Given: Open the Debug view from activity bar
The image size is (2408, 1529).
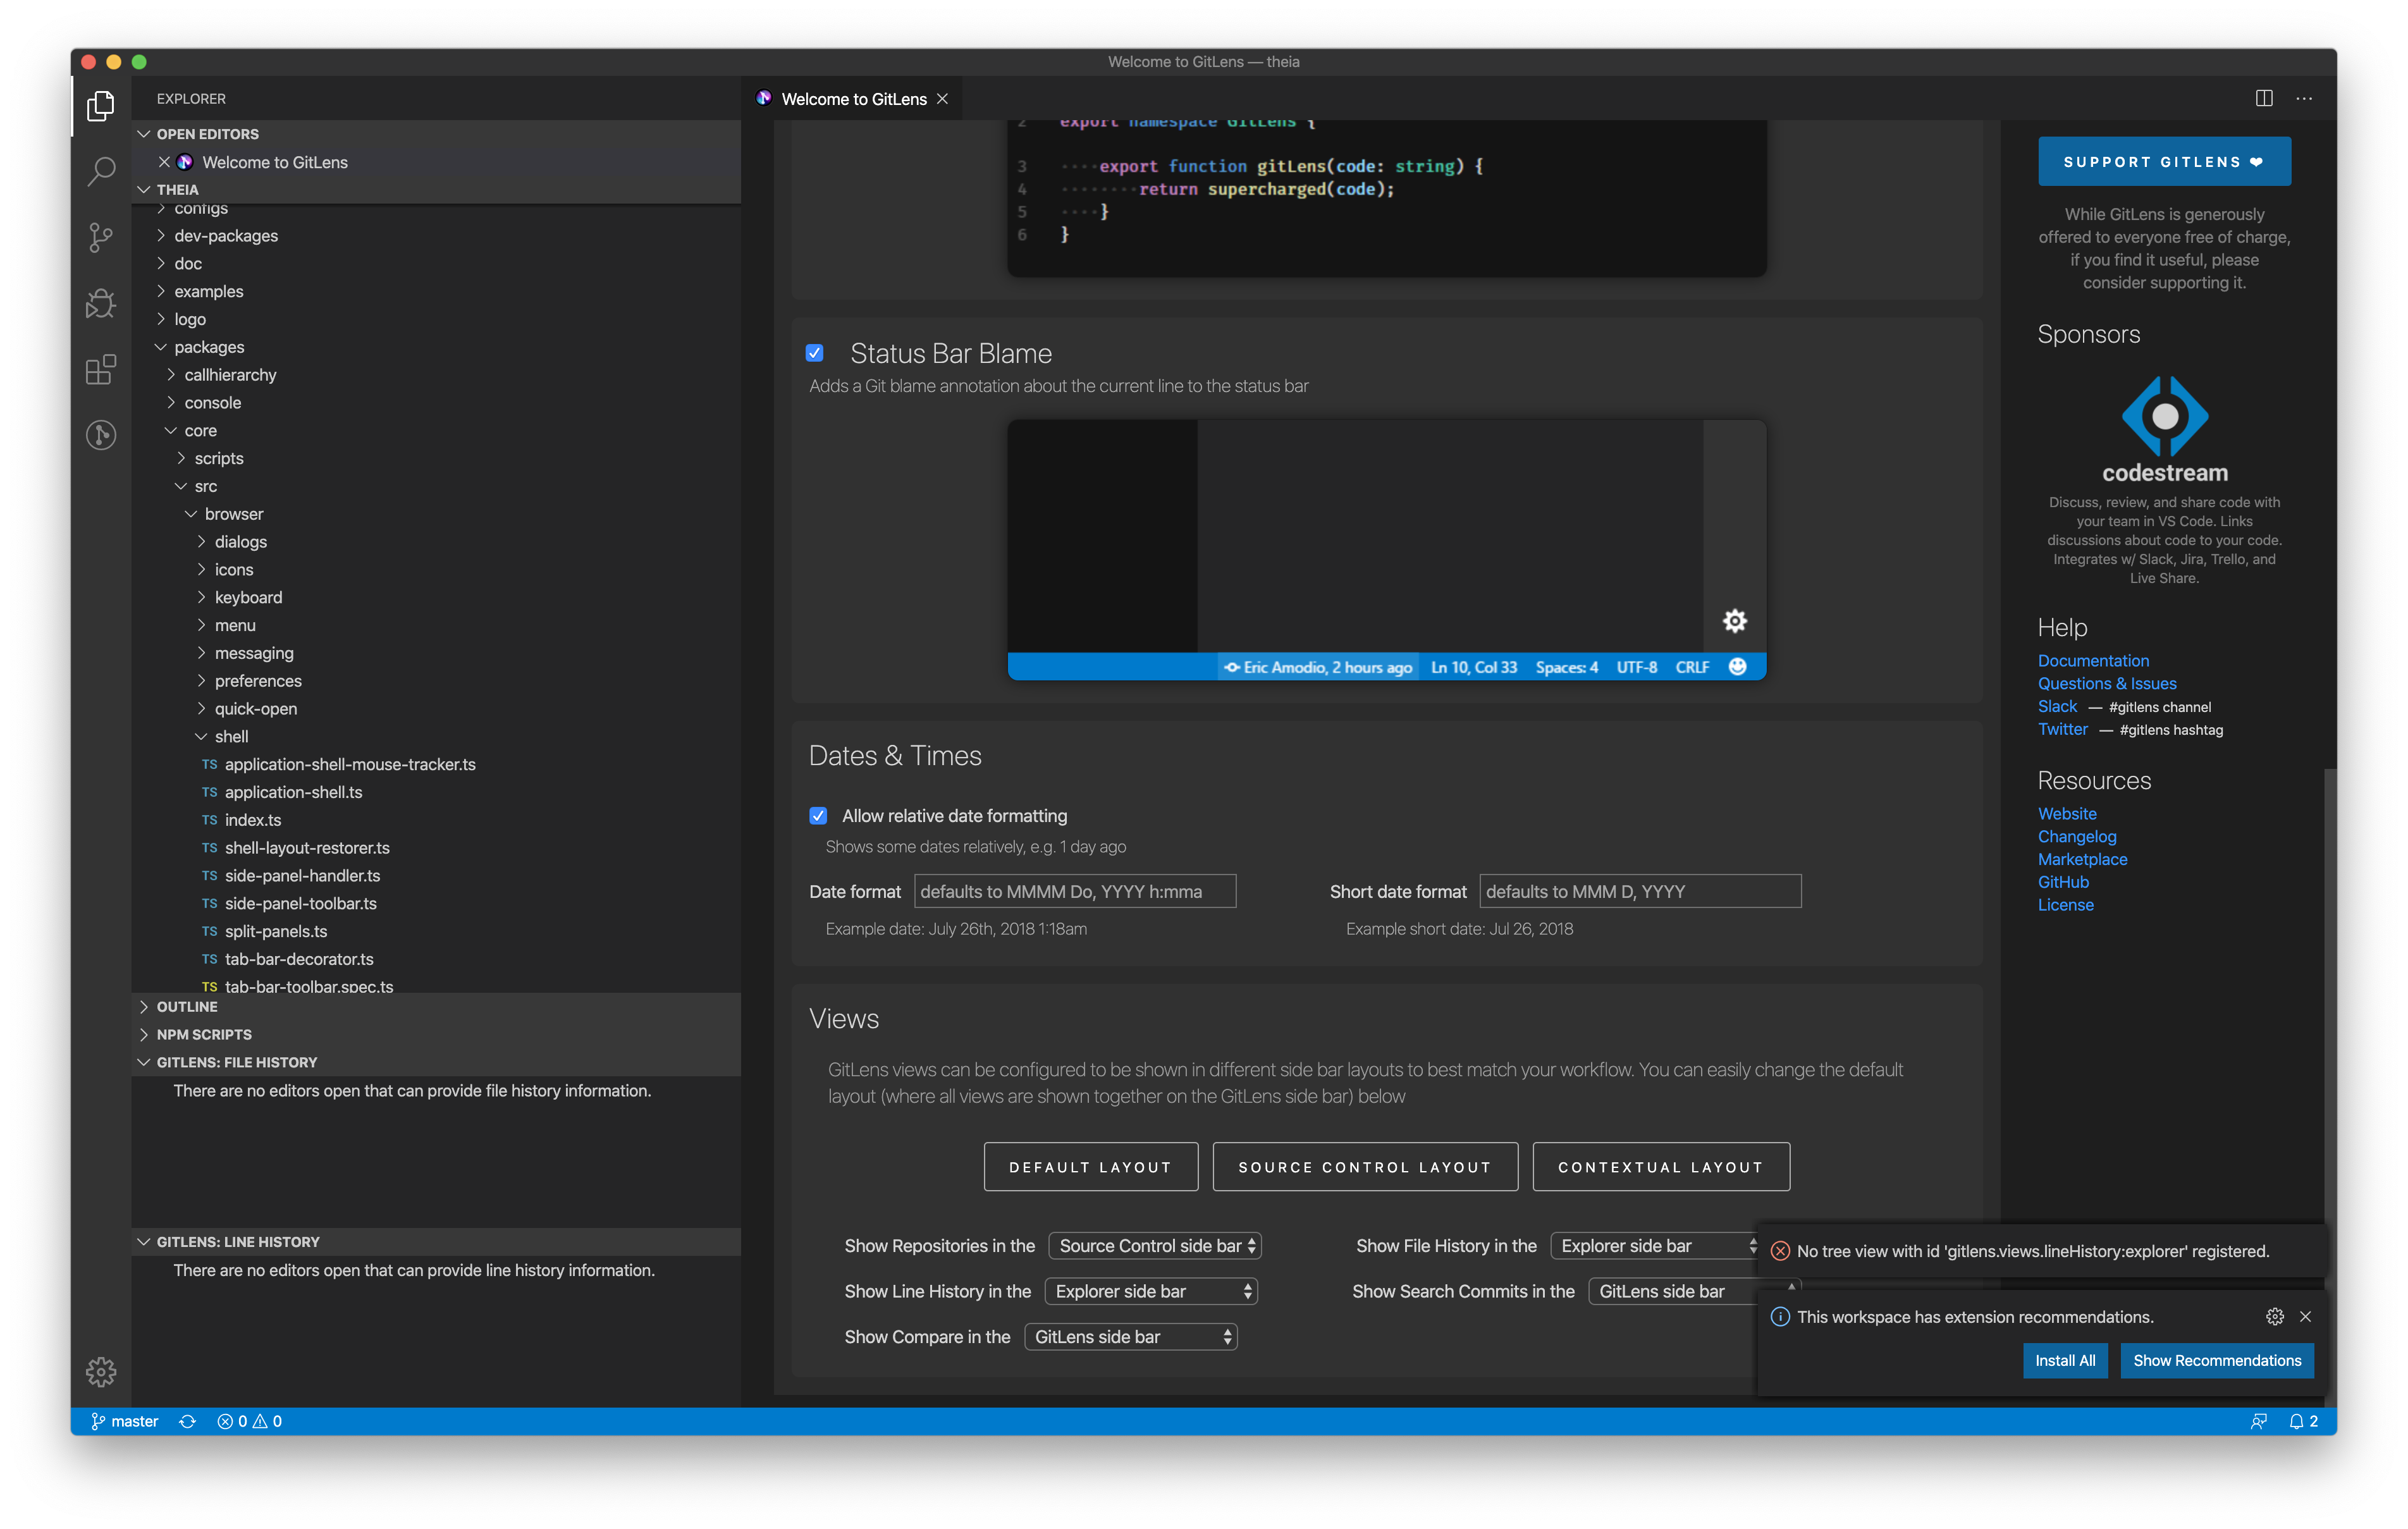Looking at the screenshot, I should point(100,303).
